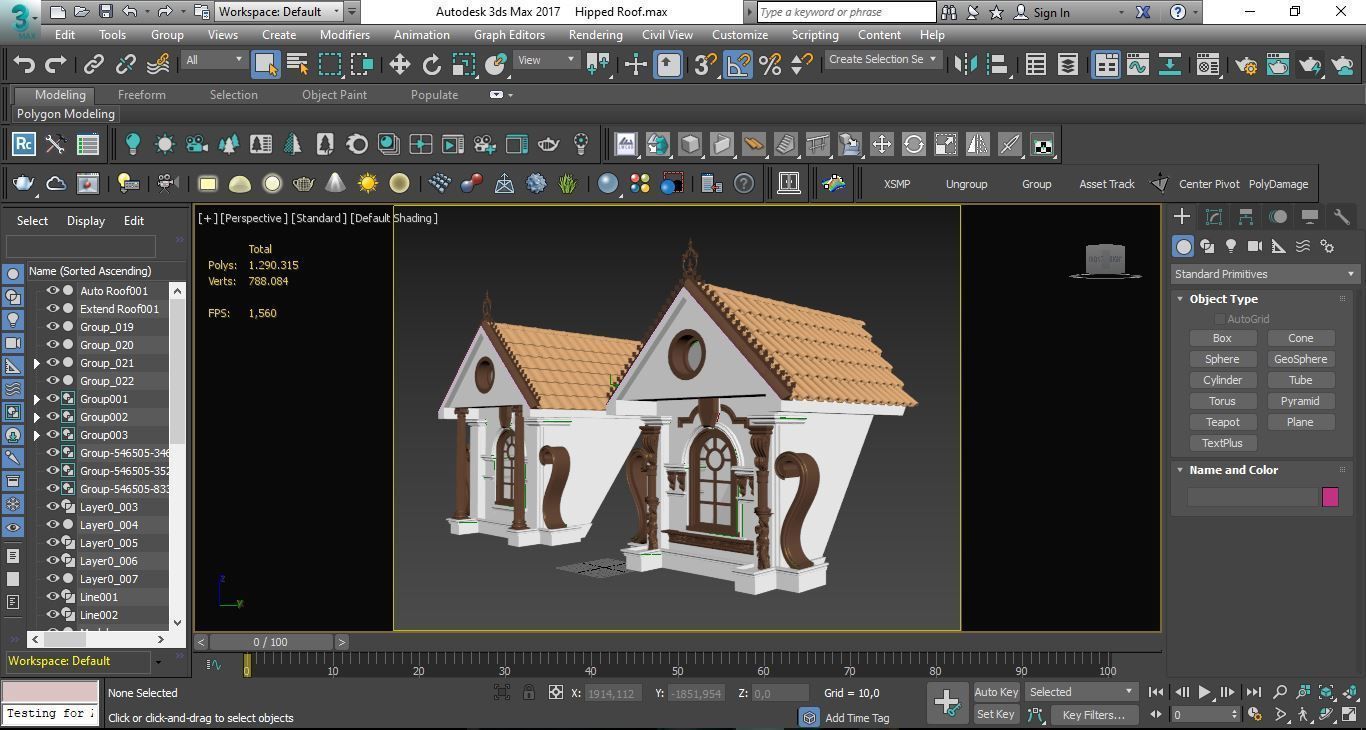Expand the Group002 tree node
Screen dimensions: 1366x730
37,417
